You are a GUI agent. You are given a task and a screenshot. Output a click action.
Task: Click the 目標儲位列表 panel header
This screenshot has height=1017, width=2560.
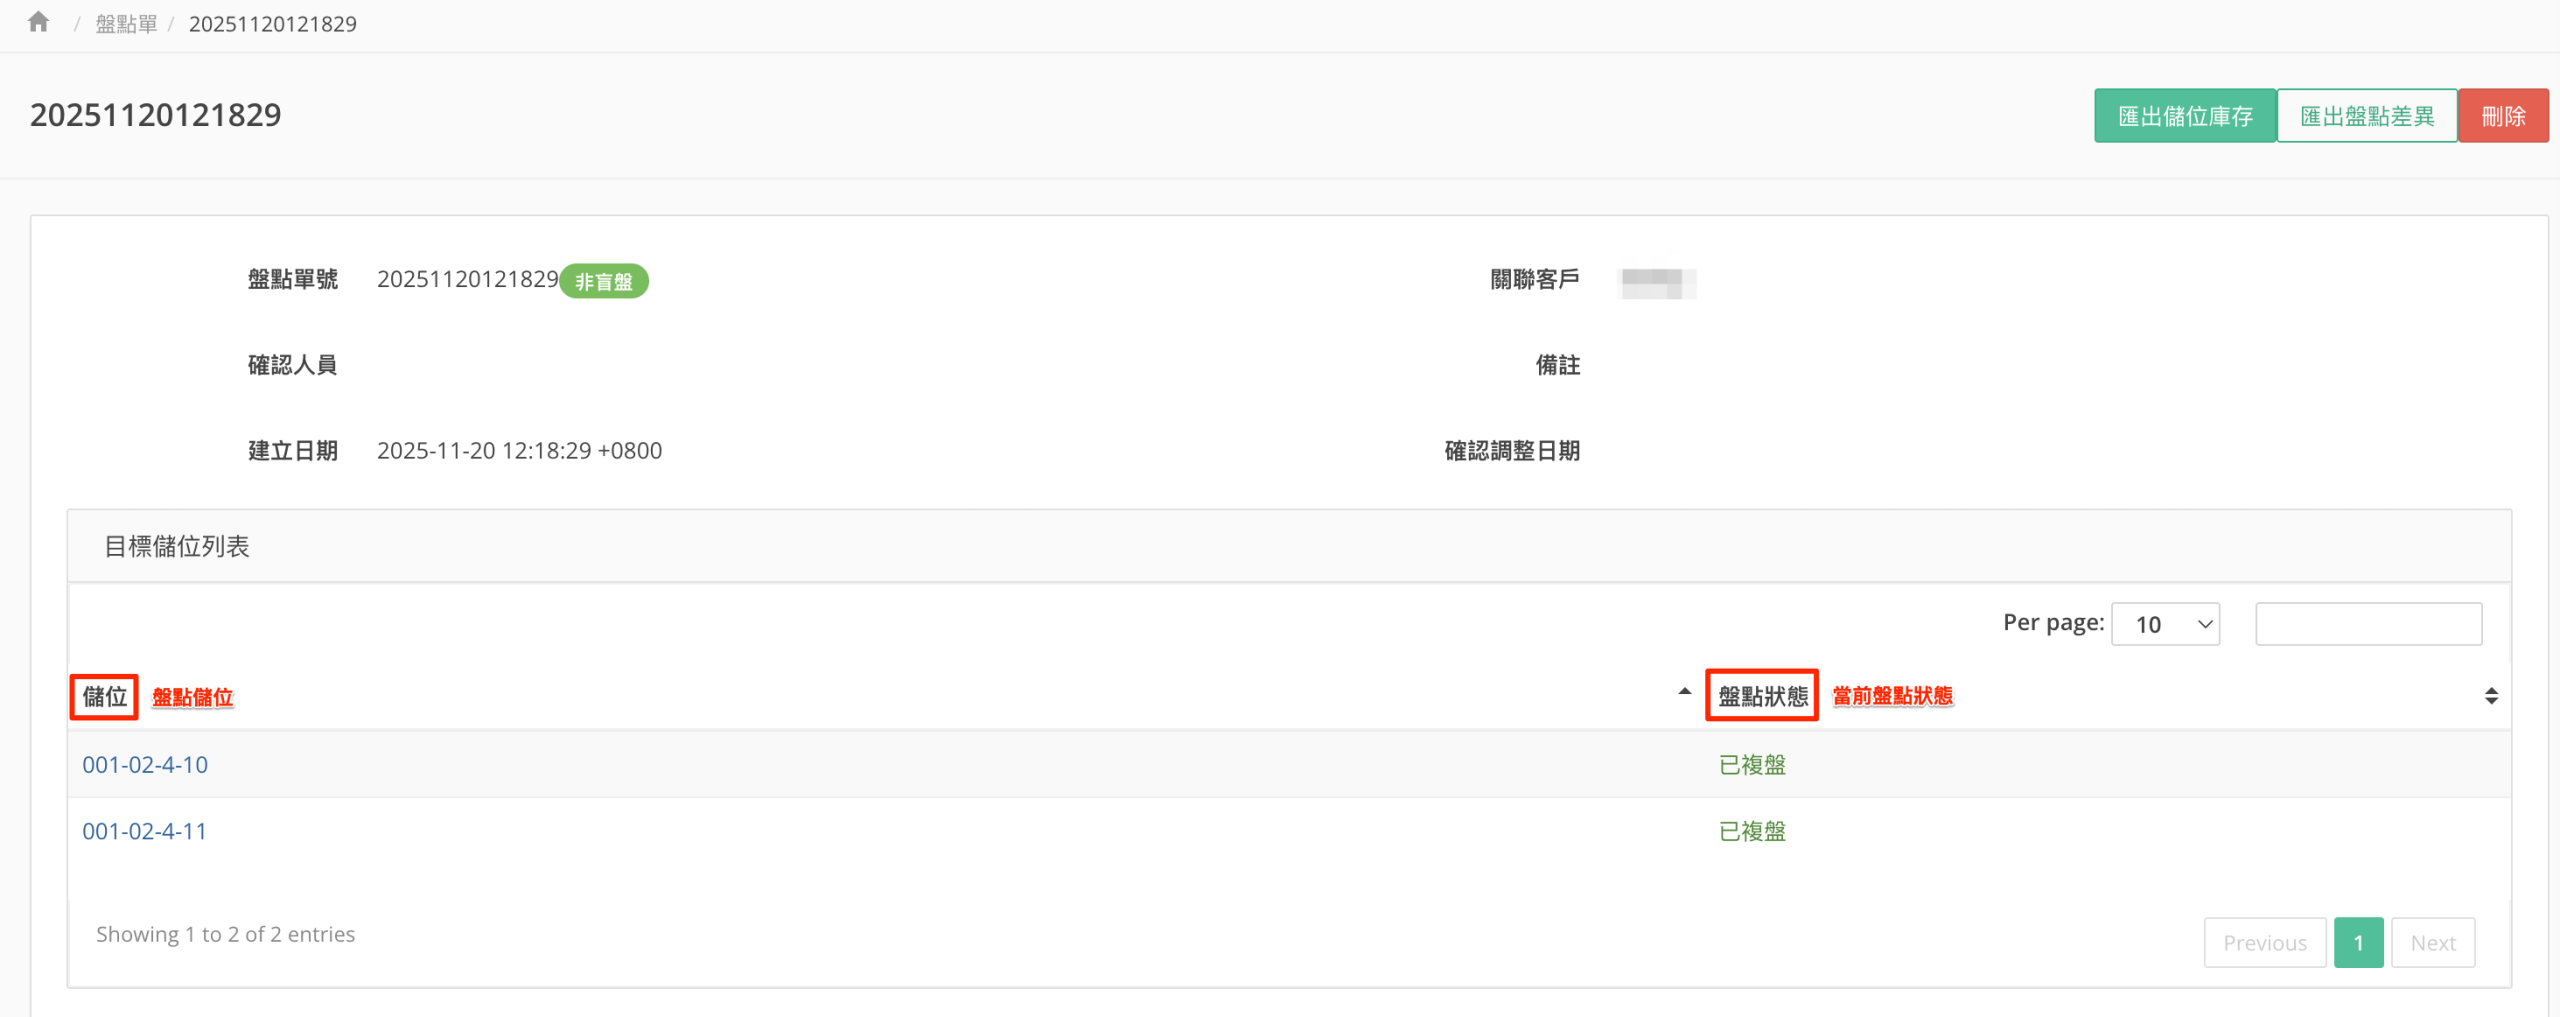177,546
